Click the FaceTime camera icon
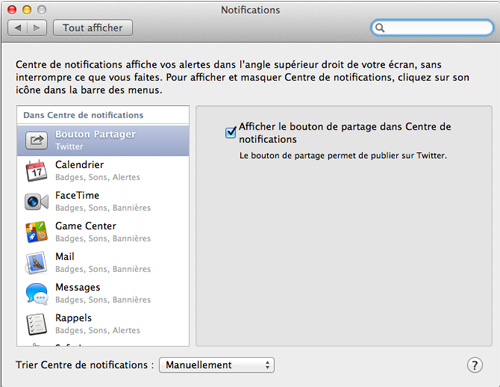Screen dimensions: 500x387 point(37,201)
